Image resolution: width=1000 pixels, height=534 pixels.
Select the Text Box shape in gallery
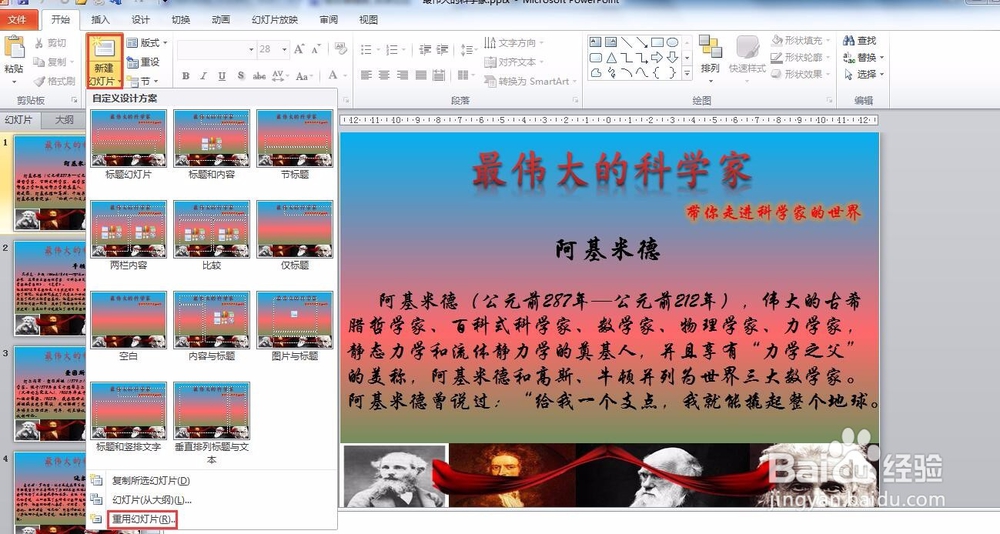click(595, 42)
